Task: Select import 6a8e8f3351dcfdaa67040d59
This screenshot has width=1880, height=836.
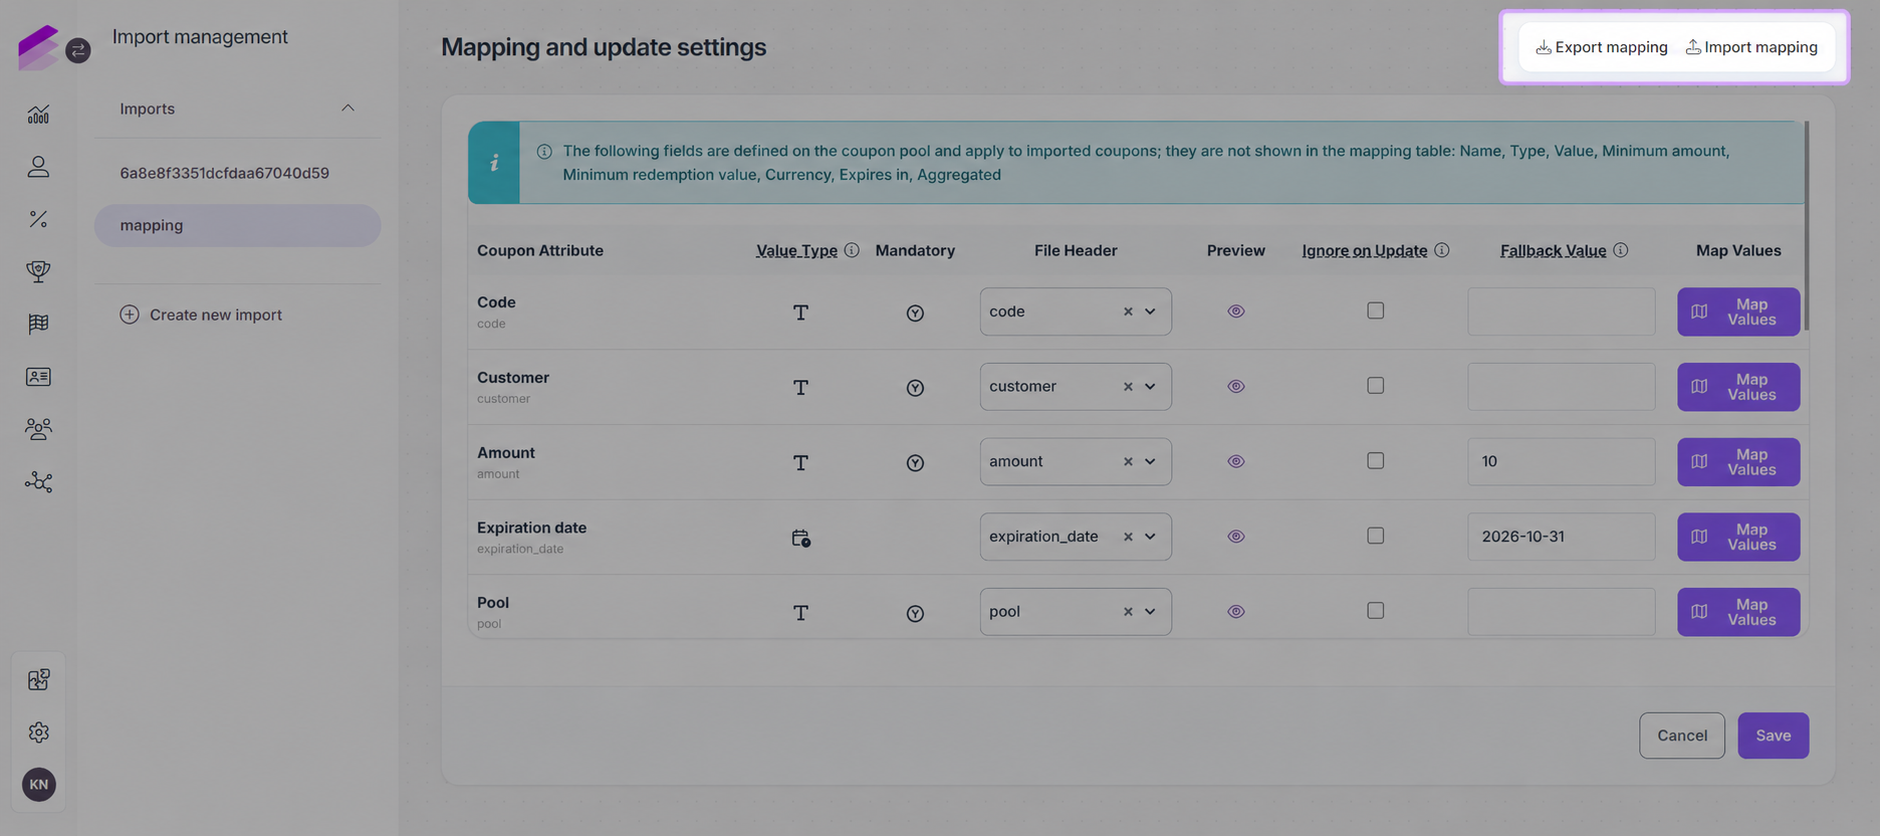Action: tap(225, 173)
